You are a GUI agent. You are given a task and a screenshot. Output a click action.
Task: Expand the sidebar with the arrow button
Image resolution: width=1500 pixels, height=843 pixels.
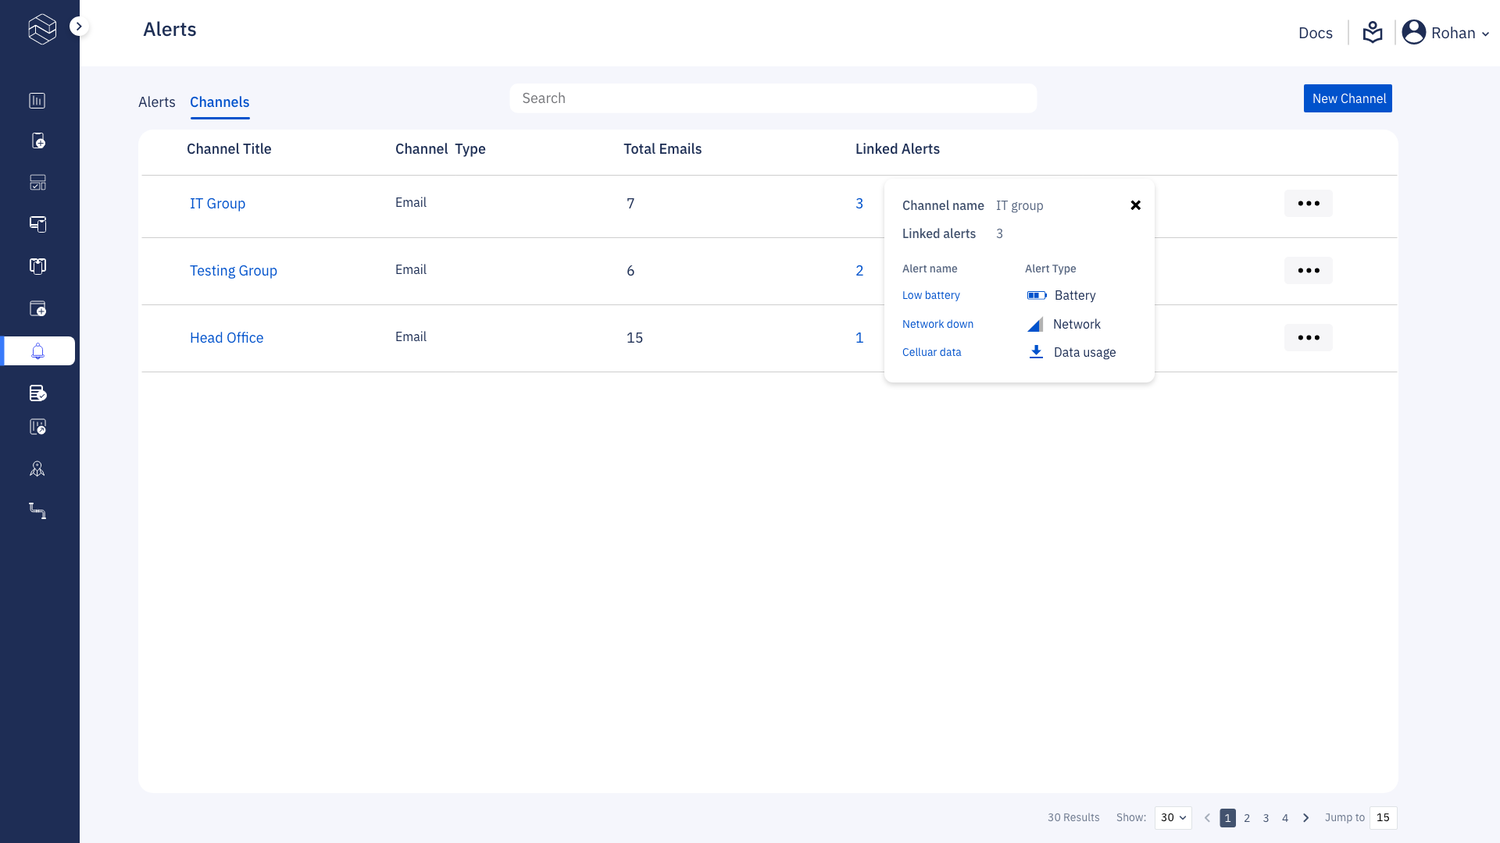point(78,27)
